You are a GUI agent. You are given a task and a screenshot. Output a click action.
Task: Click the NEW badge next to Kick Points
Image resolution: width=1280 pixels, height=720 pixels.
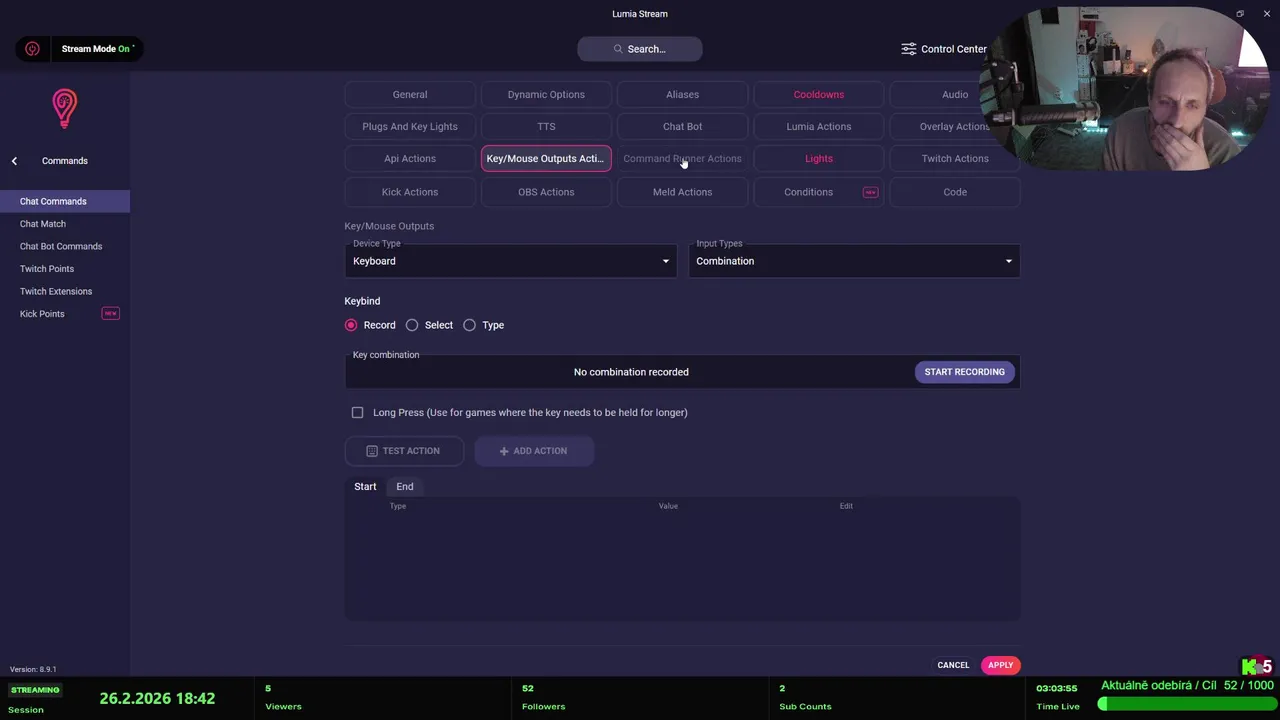pyautogui.click(x=110, y=314)
